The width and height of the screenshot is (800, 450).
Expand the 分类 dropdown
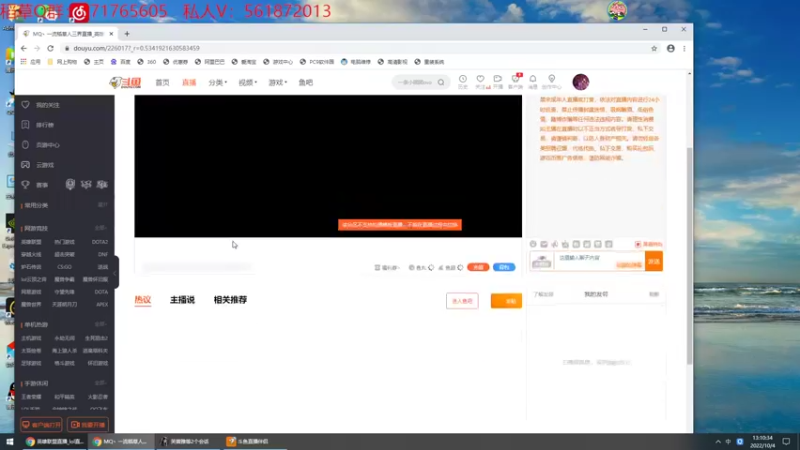click(217, 82)
